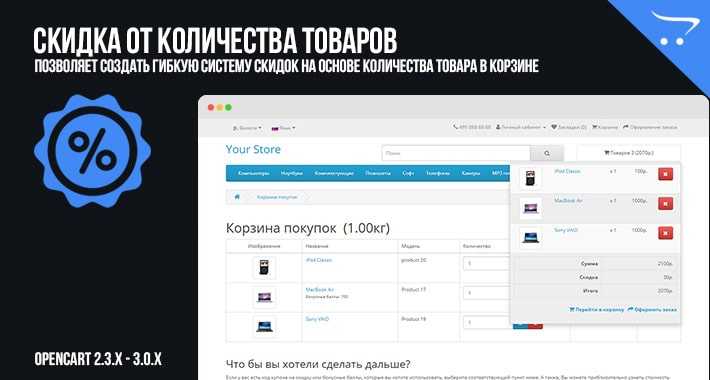
Task: Open MacBook Air link in cart table
Action: [320, 289]
